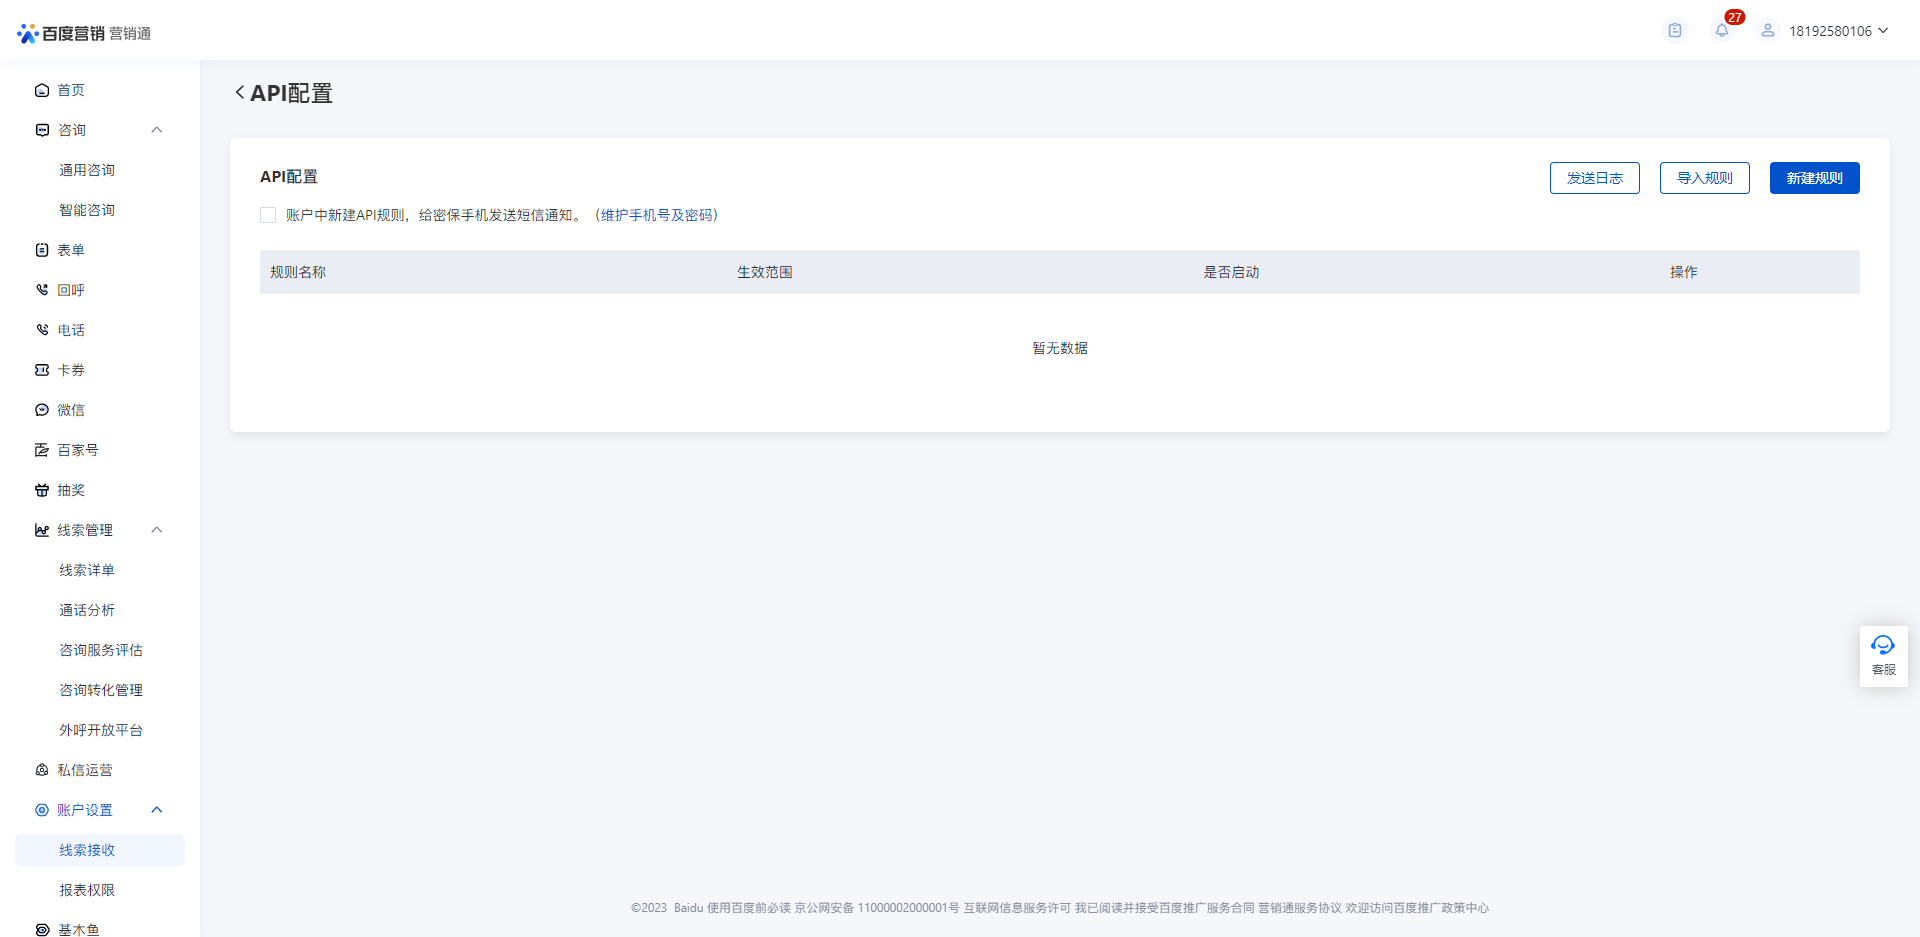Screen dimensions: 1920x937
Task: Open 报表权限 menu item
Action: coord(87,890)
